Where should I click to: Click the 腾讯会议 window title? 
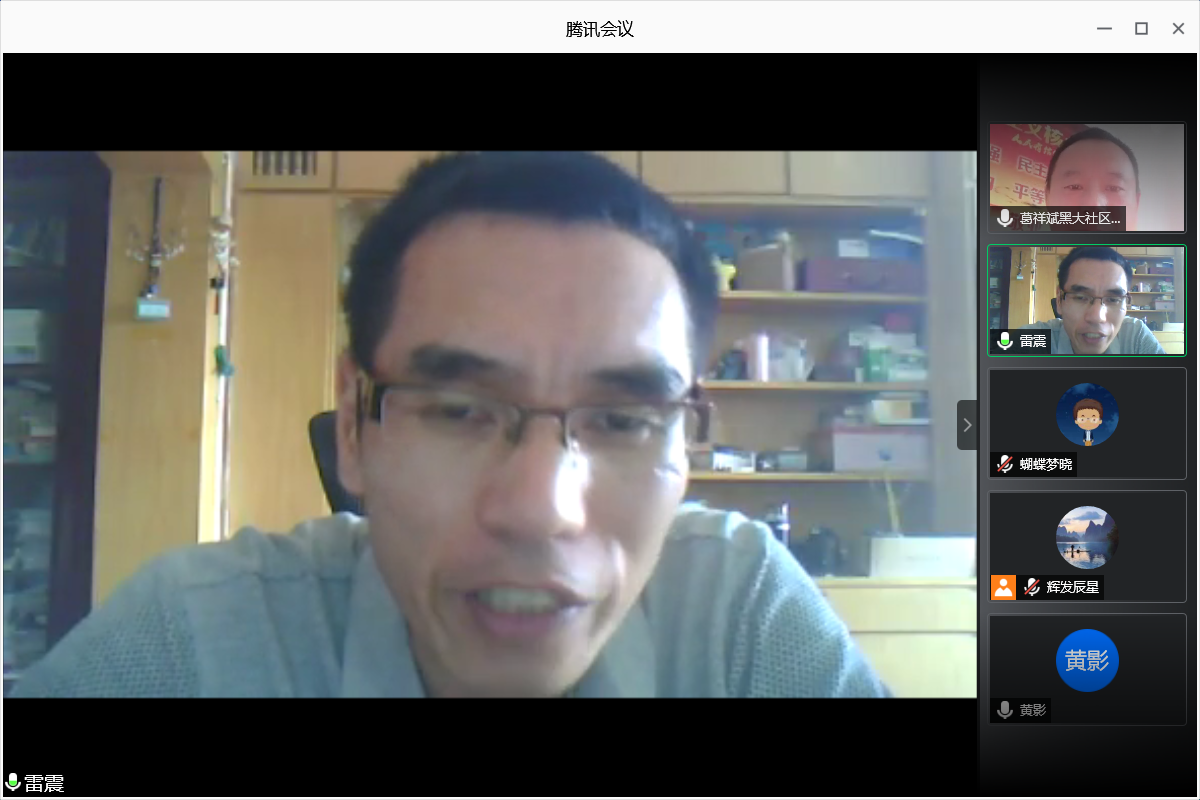599,29
